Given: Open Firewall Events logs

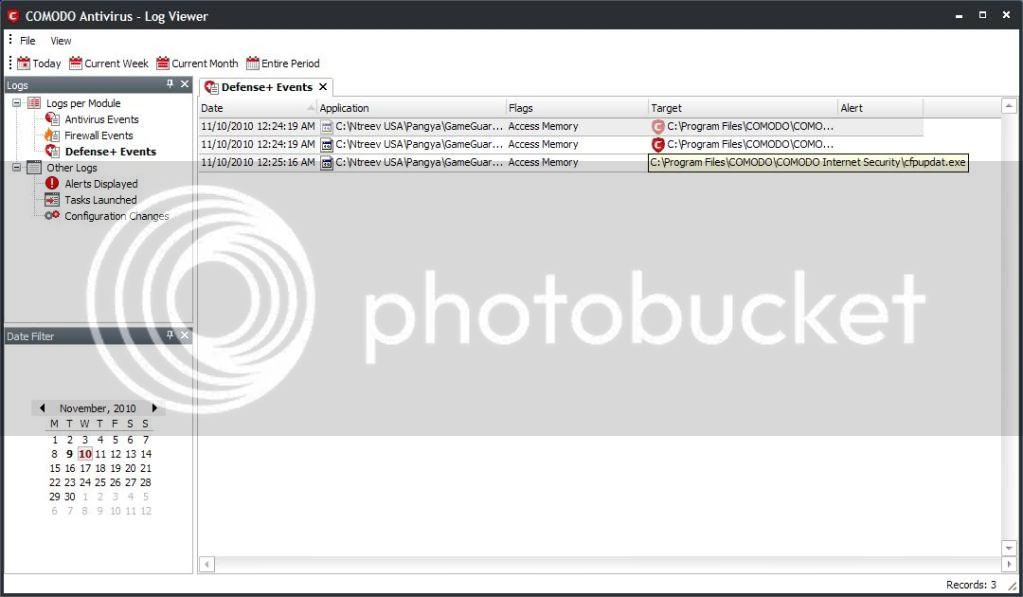Looking at the screenshot, I should pyautogui.click(x=99, y=136).
